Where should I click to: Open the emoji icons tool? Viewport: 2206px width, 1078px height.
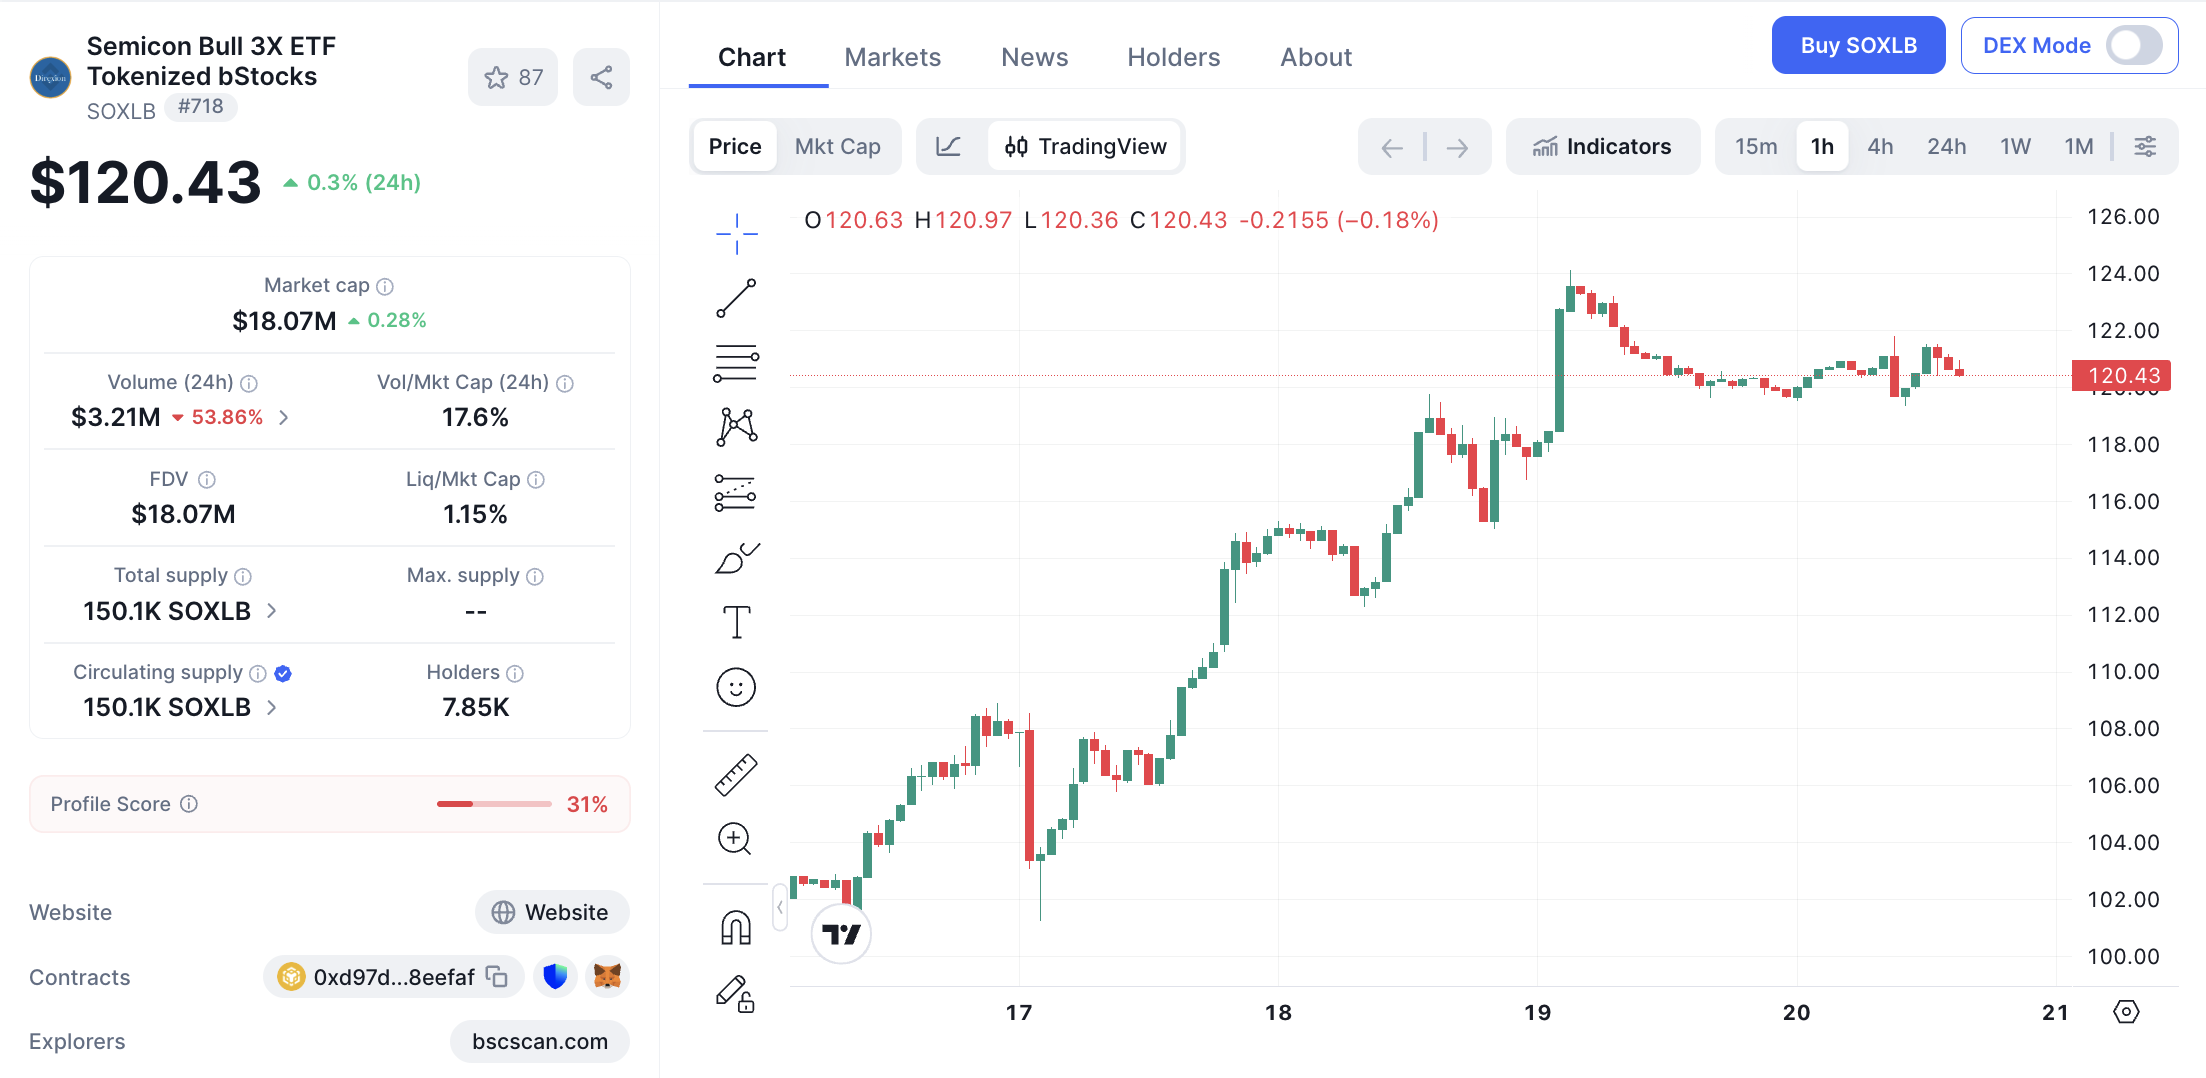pyautogui.click(x=736, y=687)
